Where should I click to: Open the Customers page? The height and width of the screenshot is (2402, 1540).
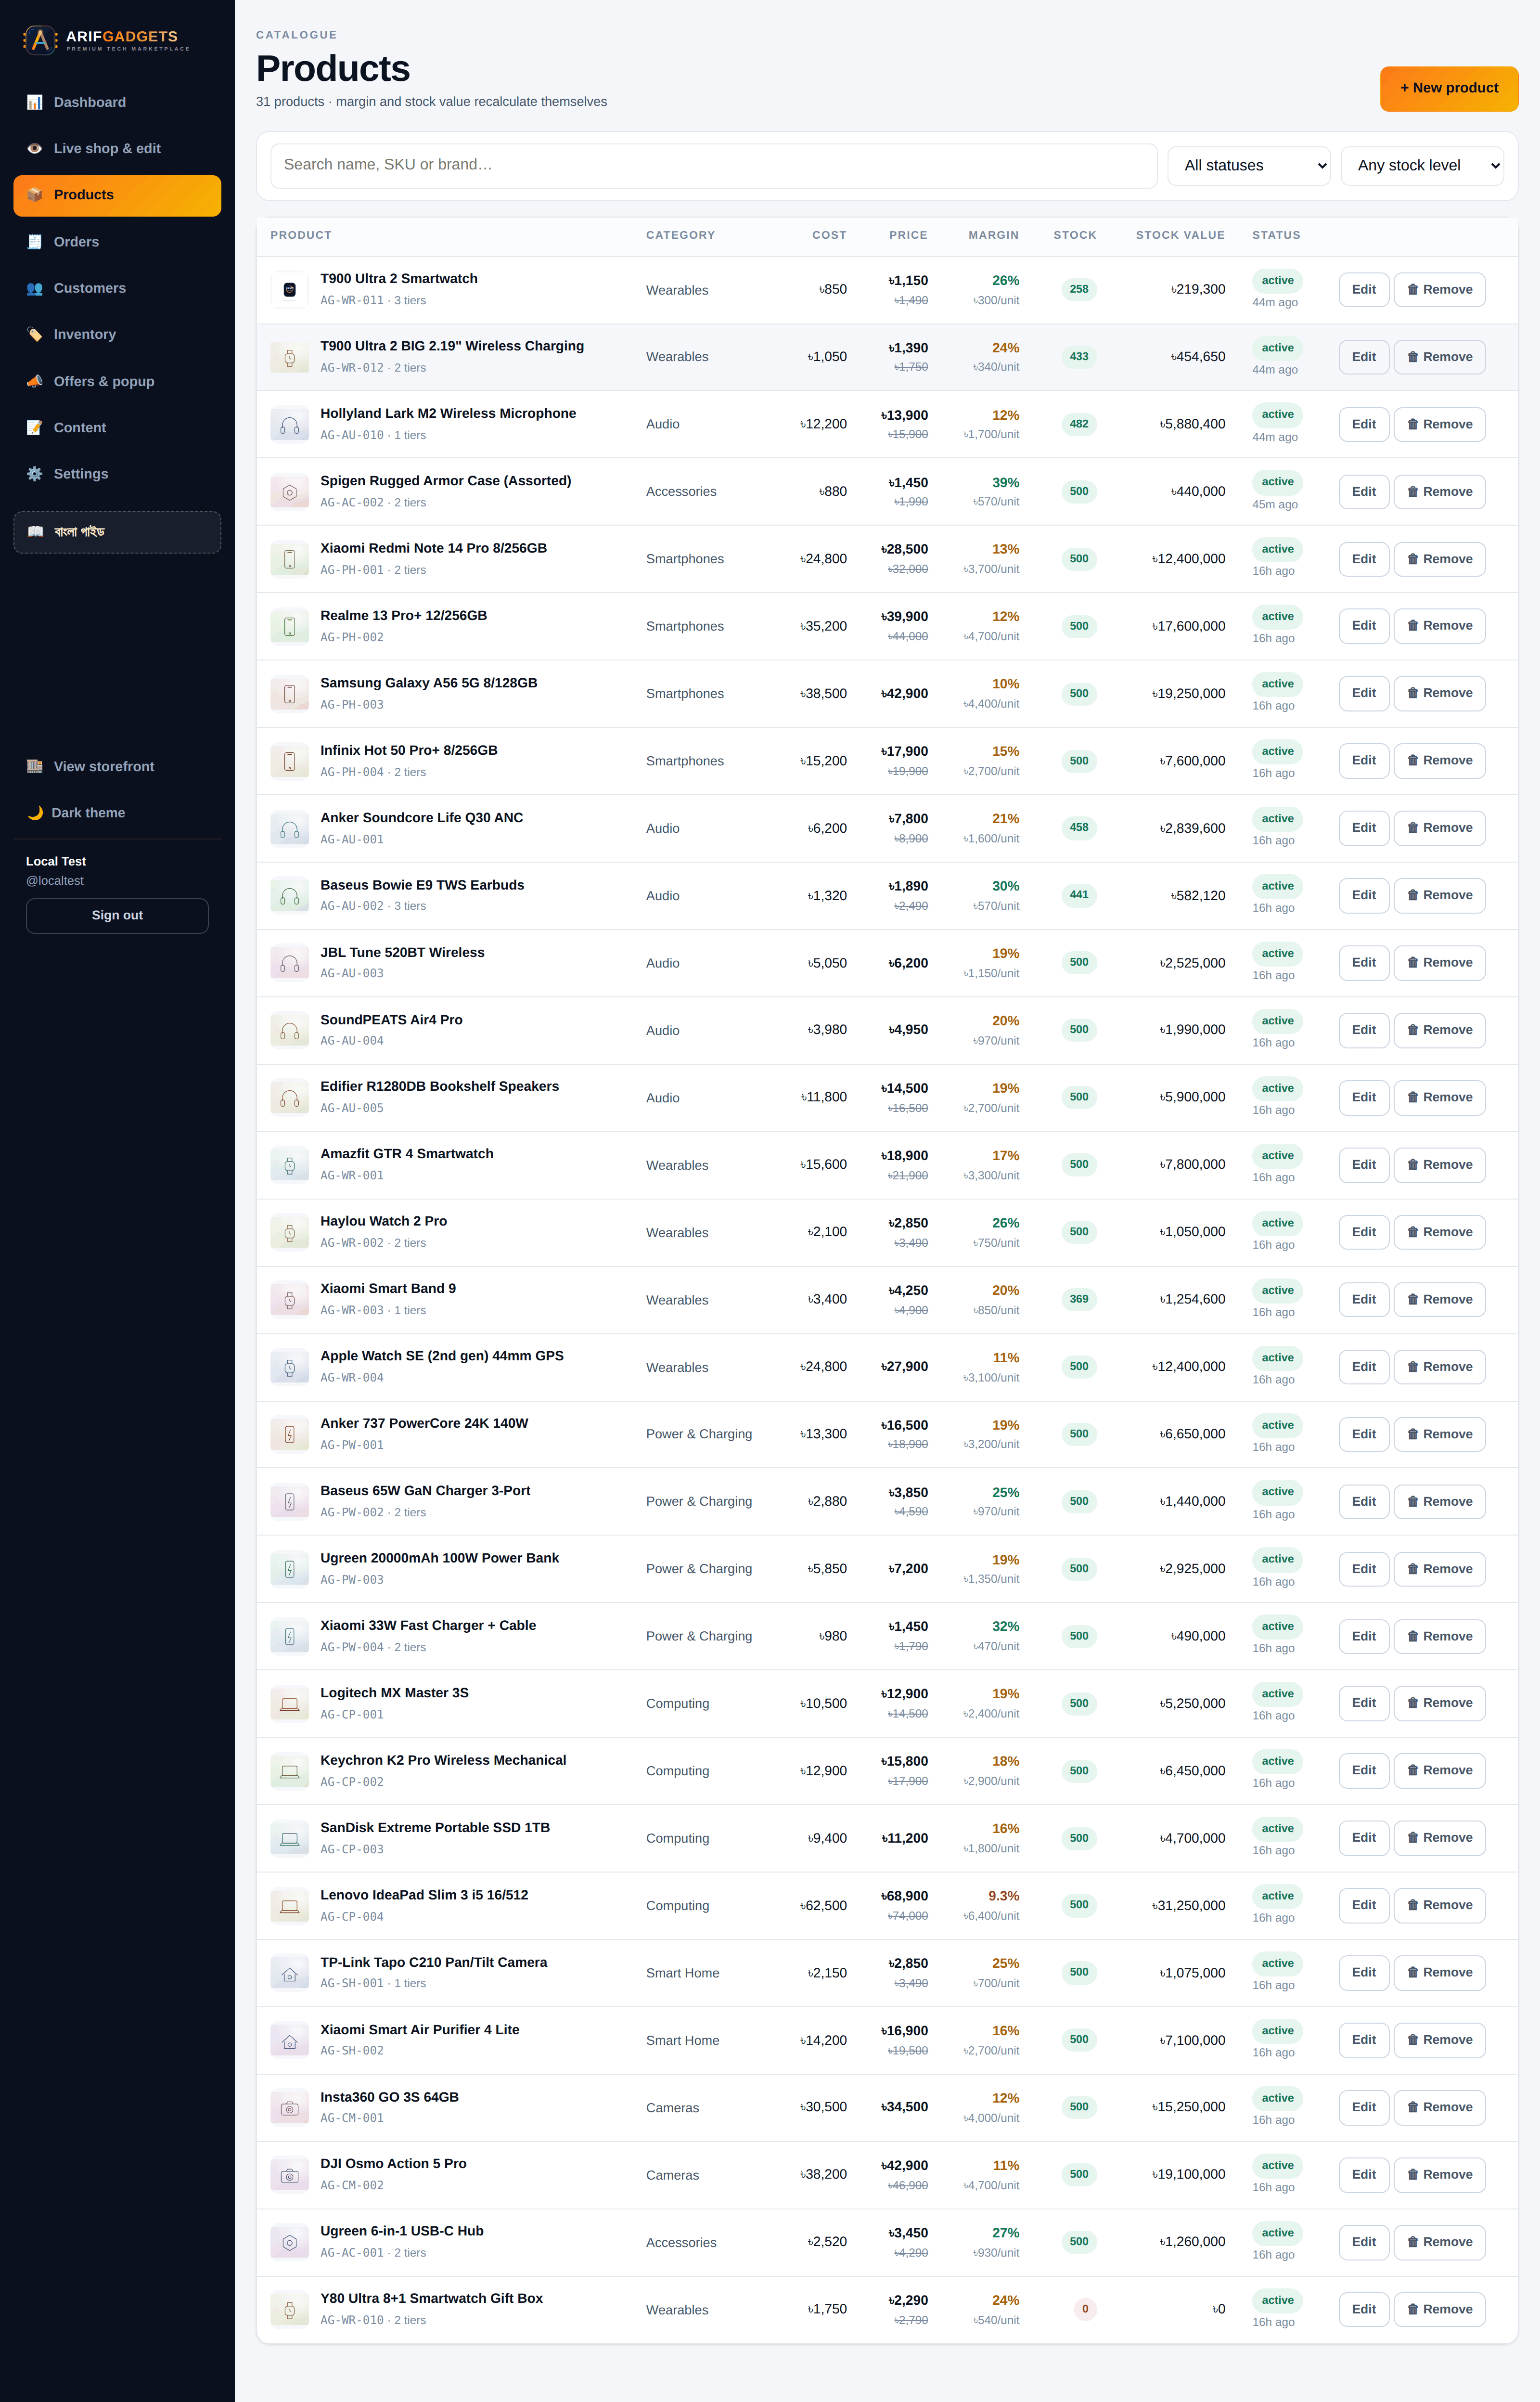pos(117,288)
